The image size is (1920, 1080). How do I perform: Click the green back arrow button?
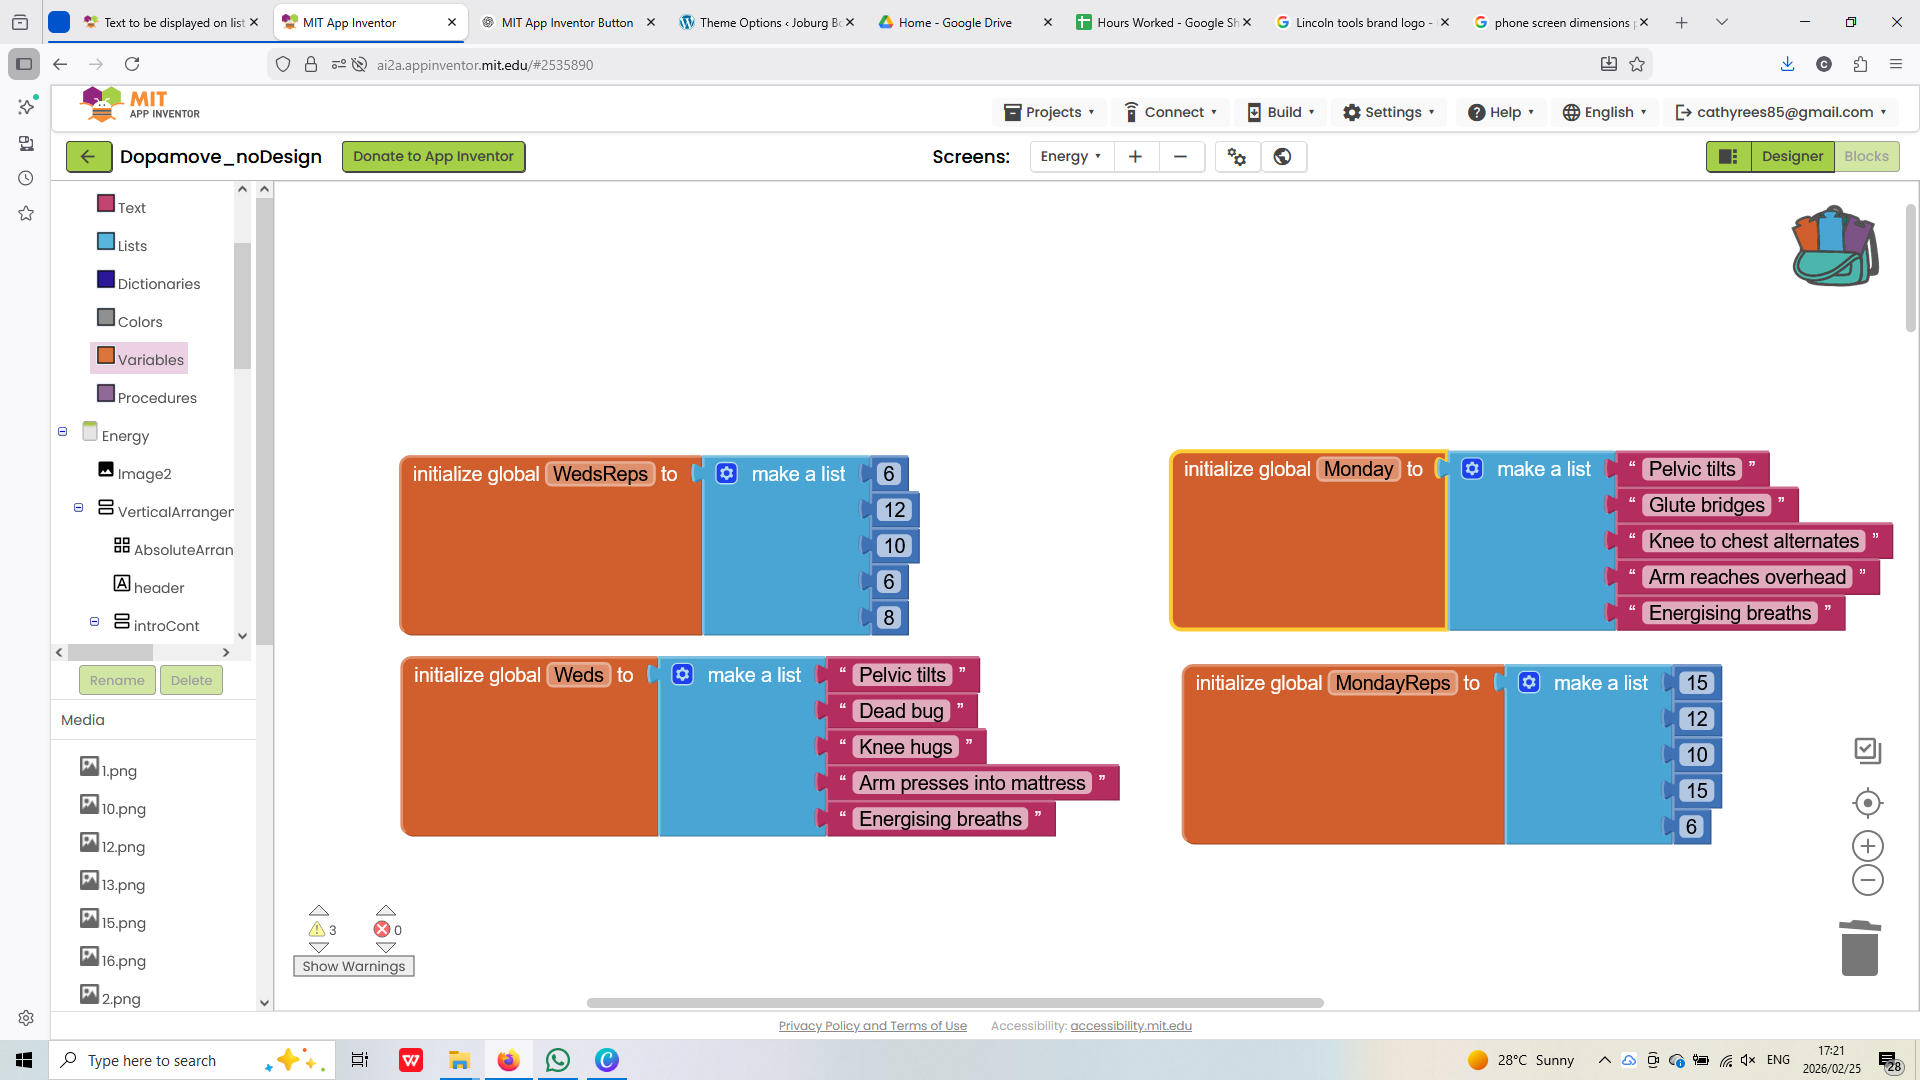tap(88, 156)
